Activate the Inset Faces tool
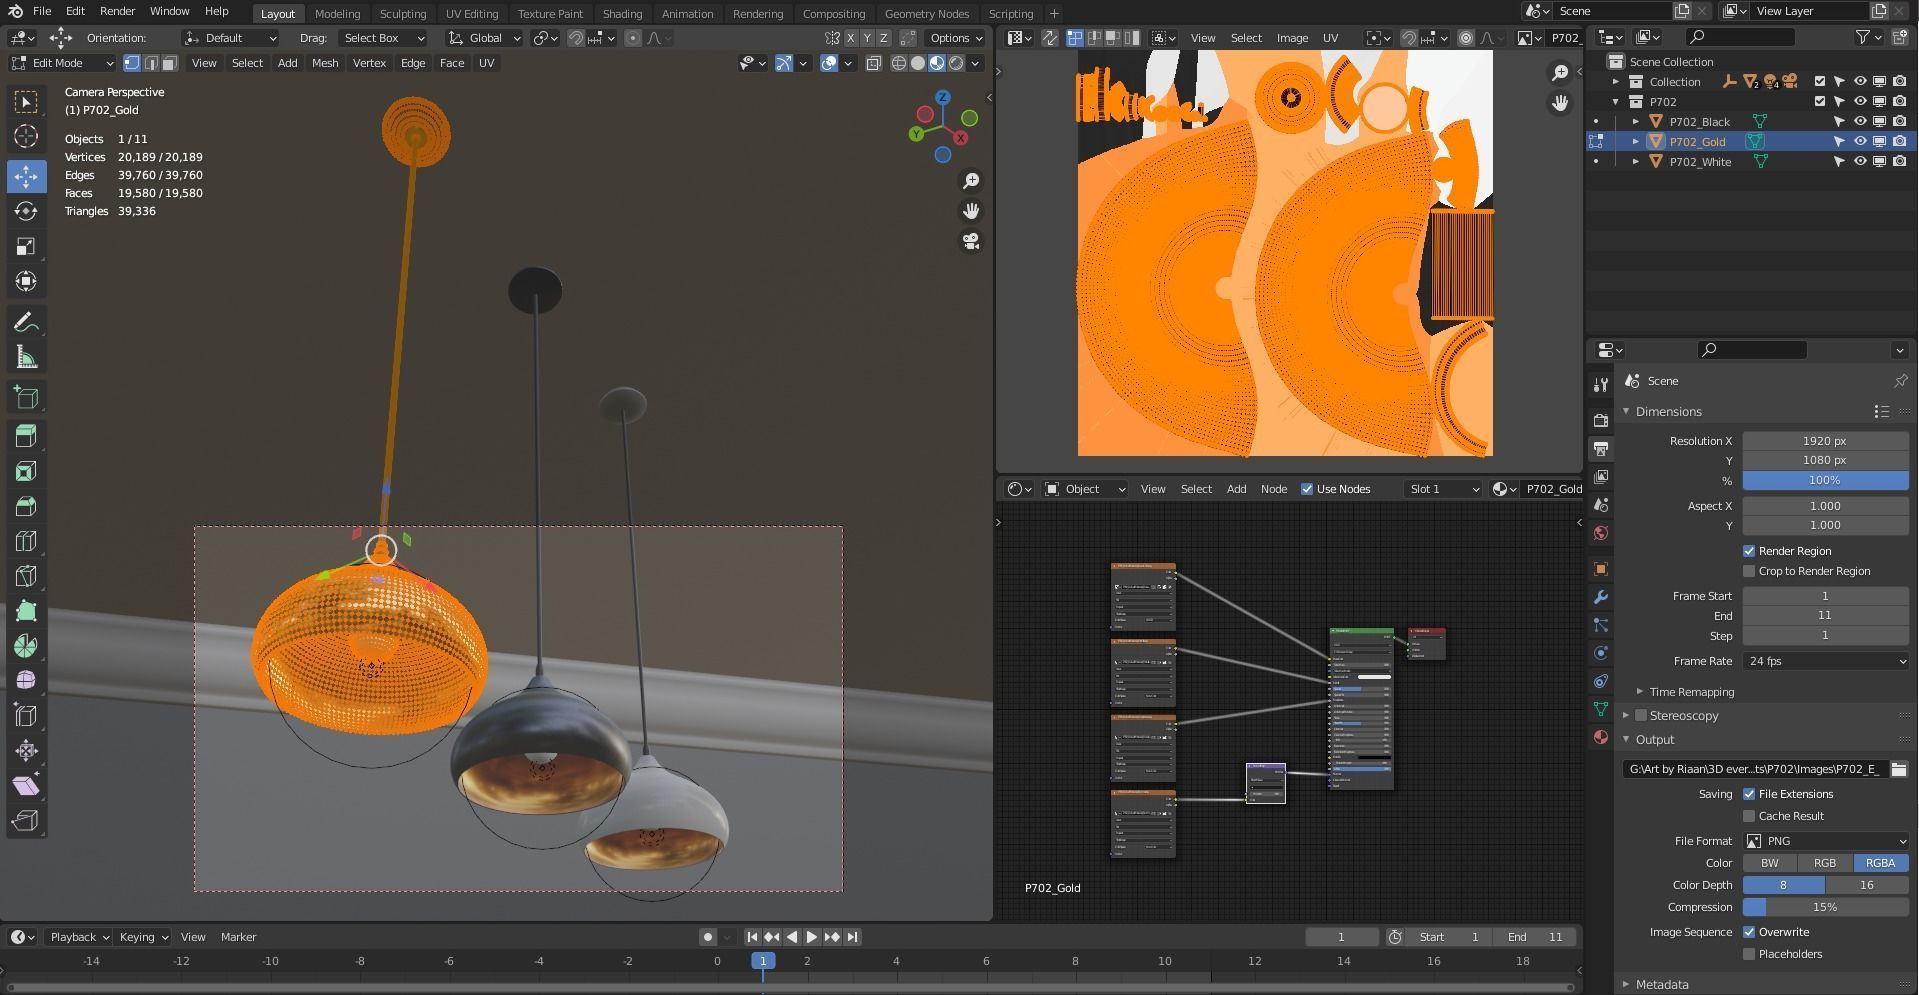Viewport: 1919px width, 995px height. pyautogui.click(x=26, y=471)
